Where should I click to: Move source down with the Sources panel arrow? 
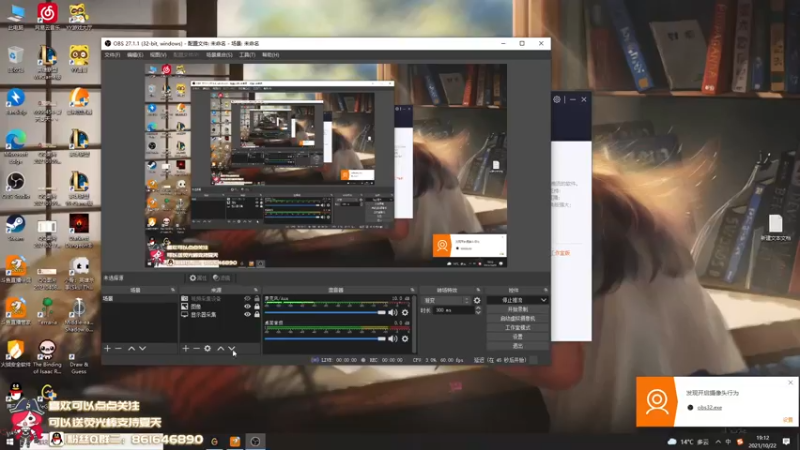point(232,348)
